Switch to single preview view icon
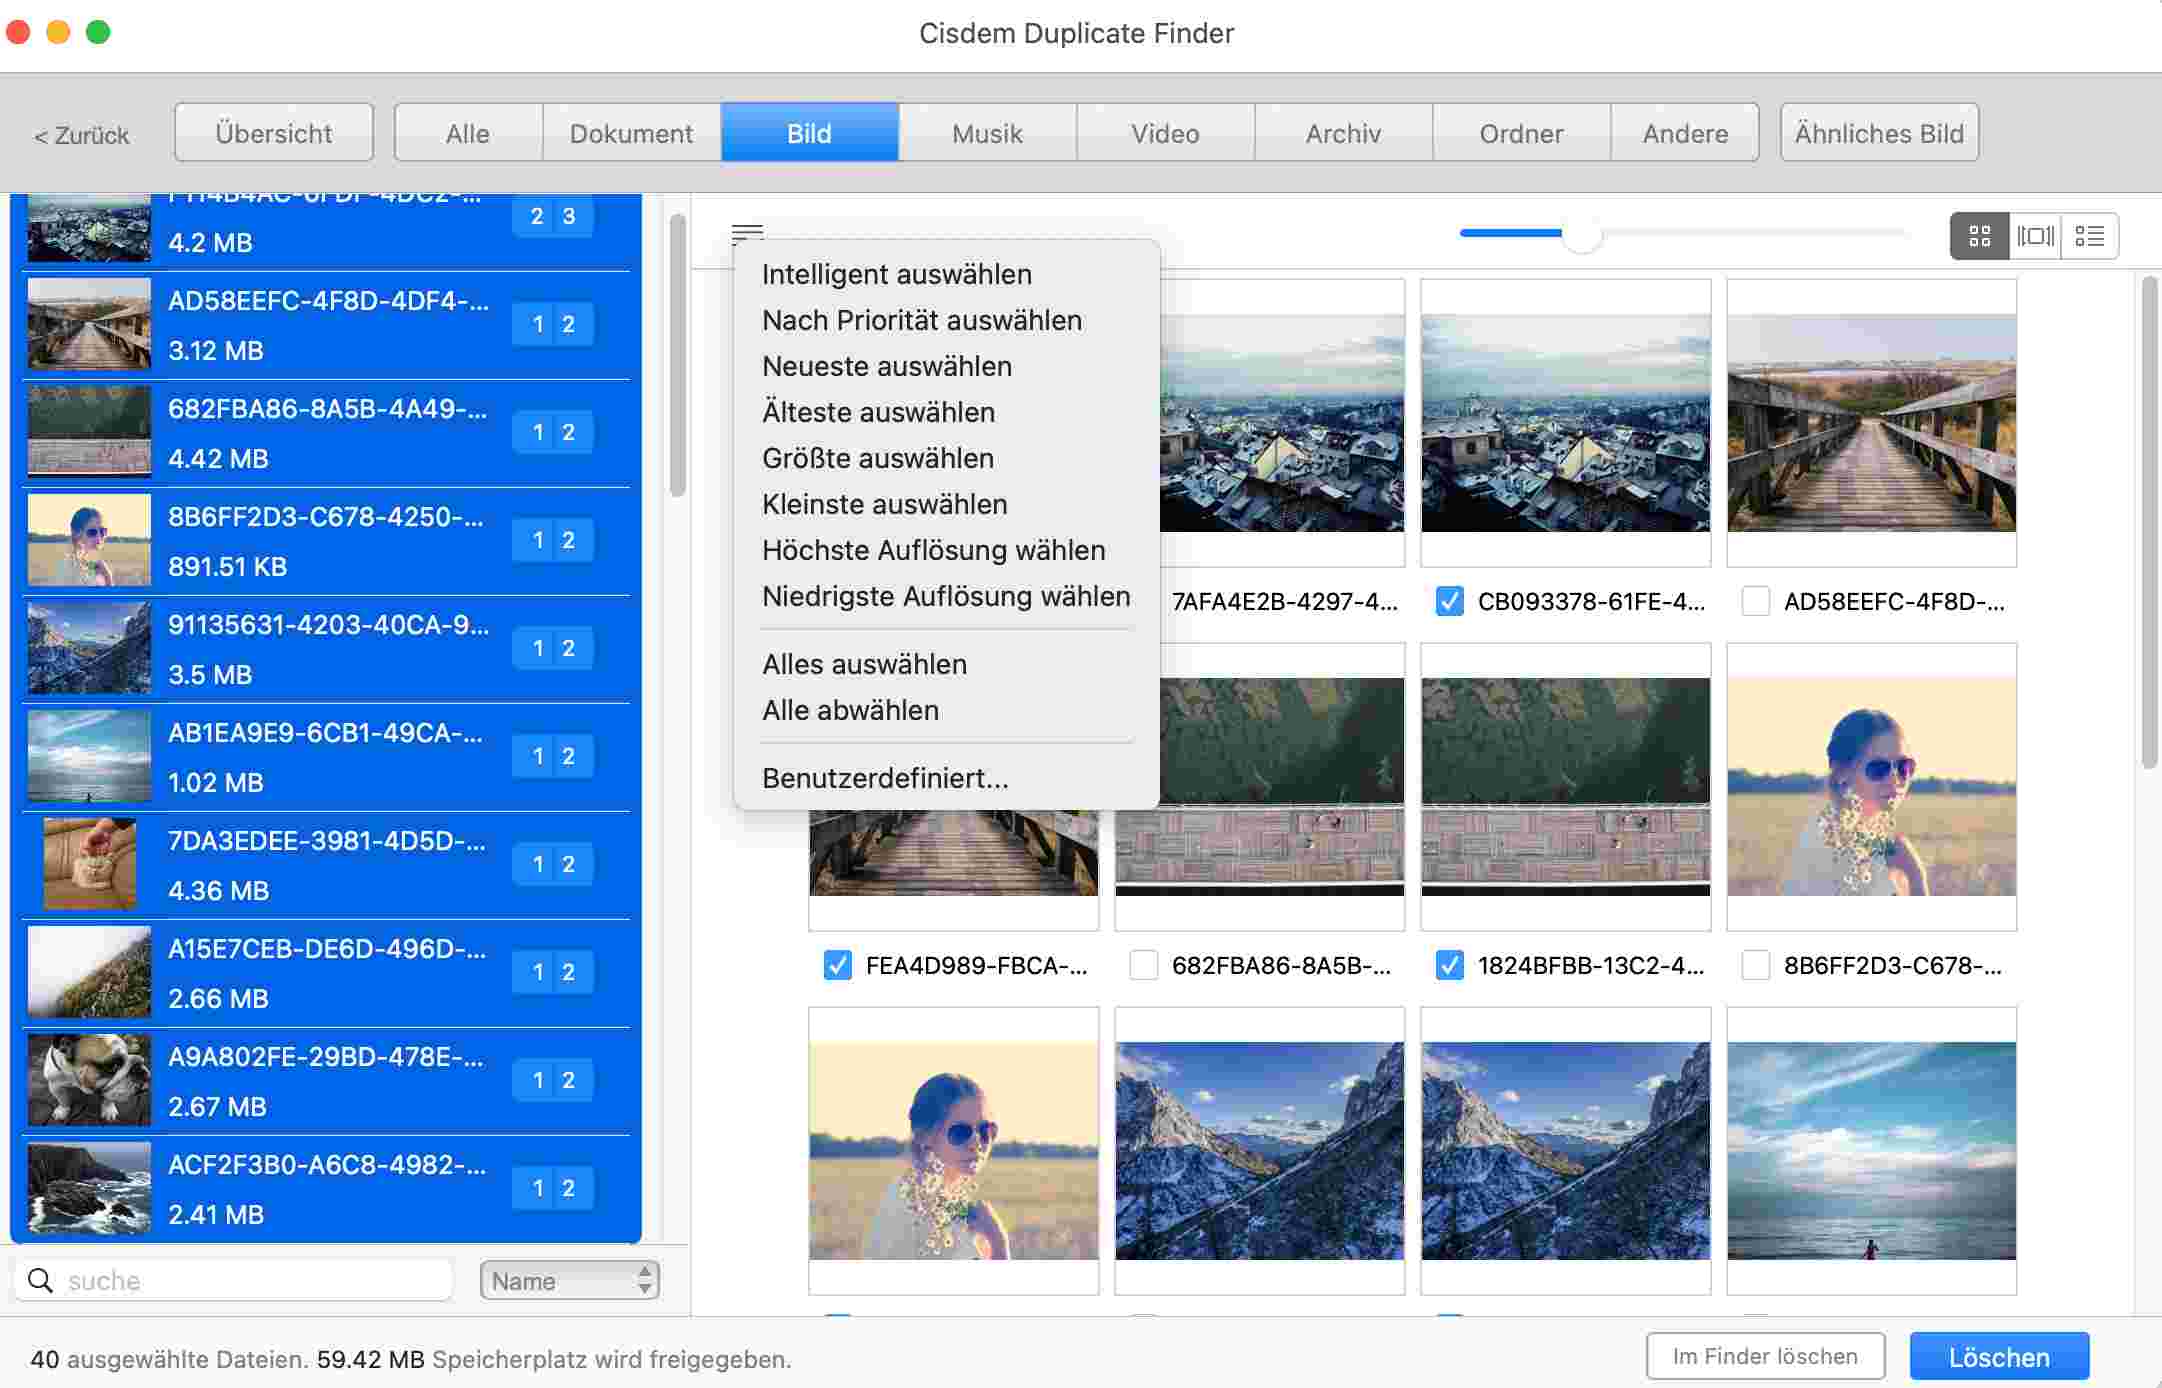The height and width of the screenshot is (1388, 2162). pyautogui.click(x=2036, y=235)
